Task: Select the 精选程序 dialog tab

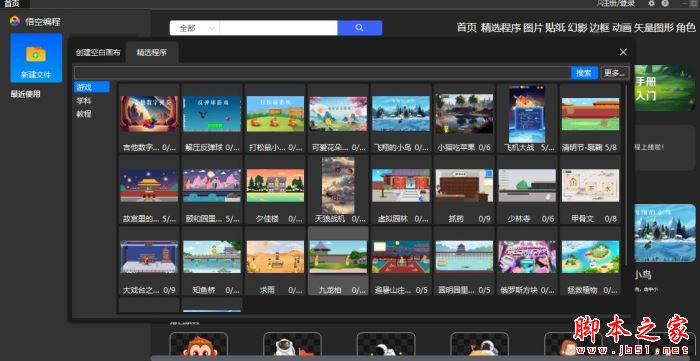Action: 152,52
